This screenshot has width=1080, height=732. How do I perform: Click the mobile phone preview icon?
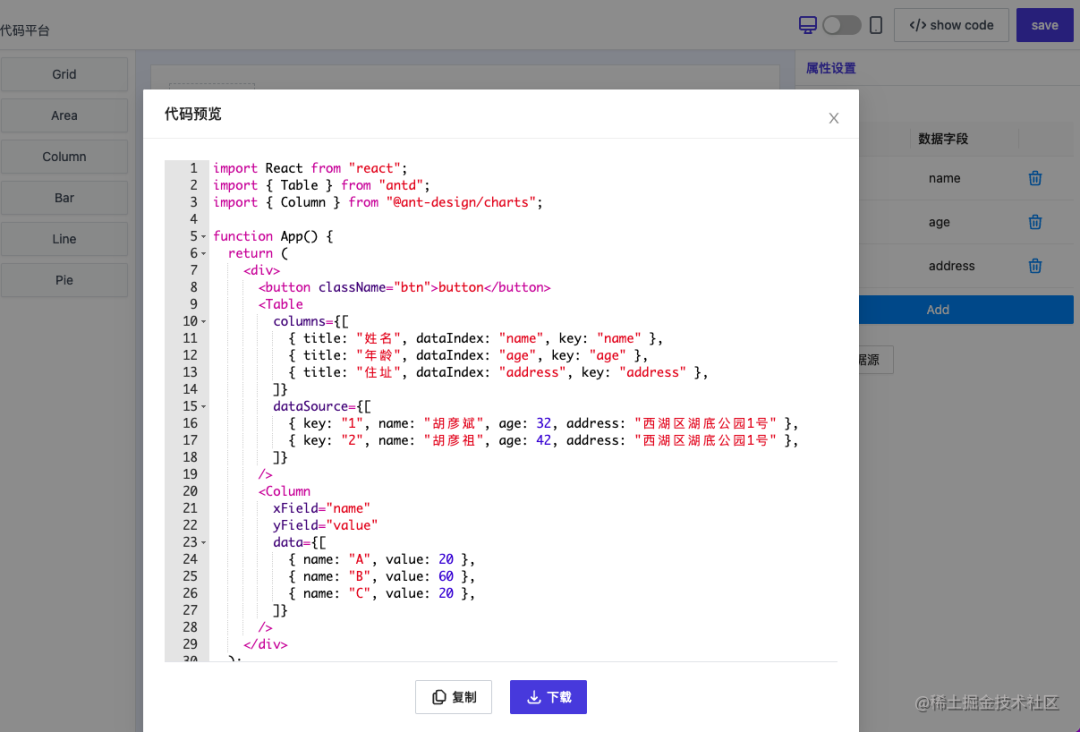(875, 25)
